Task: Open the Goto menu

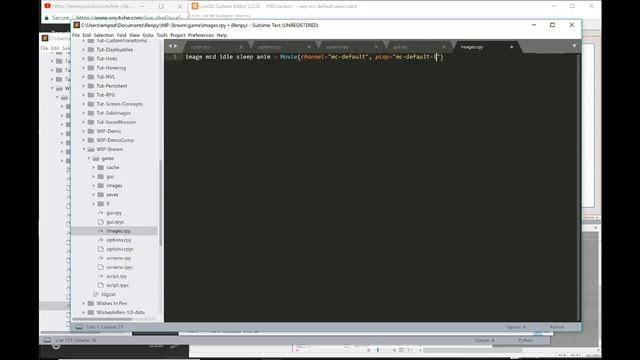Action: click(148, 35)
